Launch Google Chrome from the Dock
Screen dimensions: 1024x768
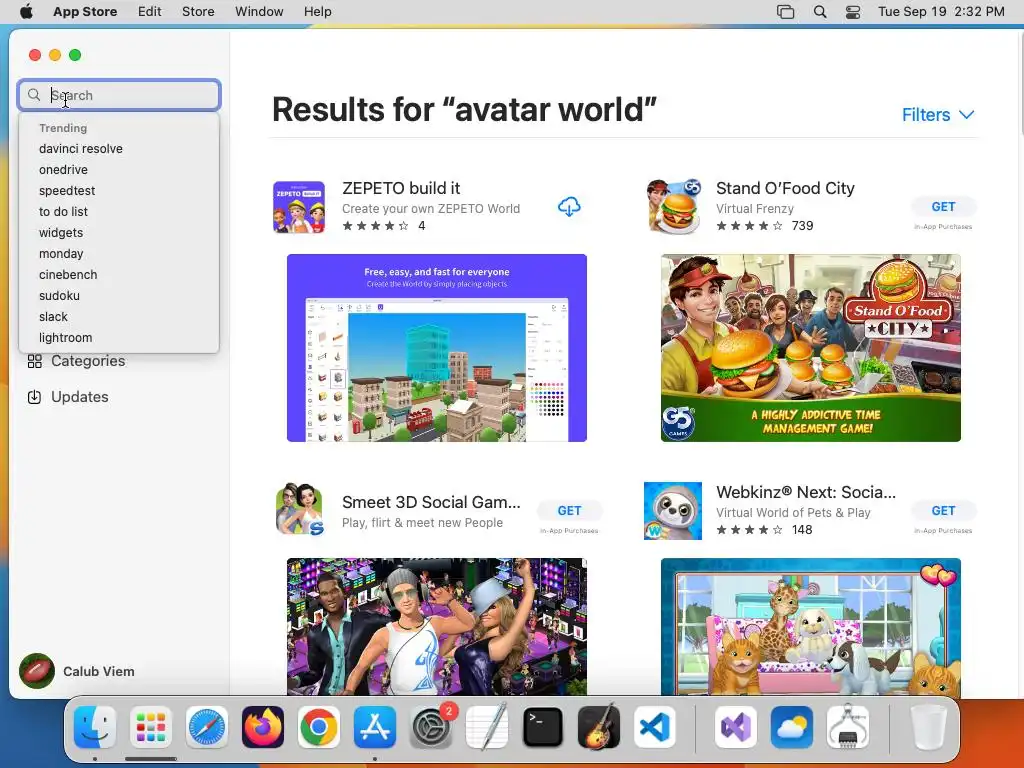[x=319, y=727]
